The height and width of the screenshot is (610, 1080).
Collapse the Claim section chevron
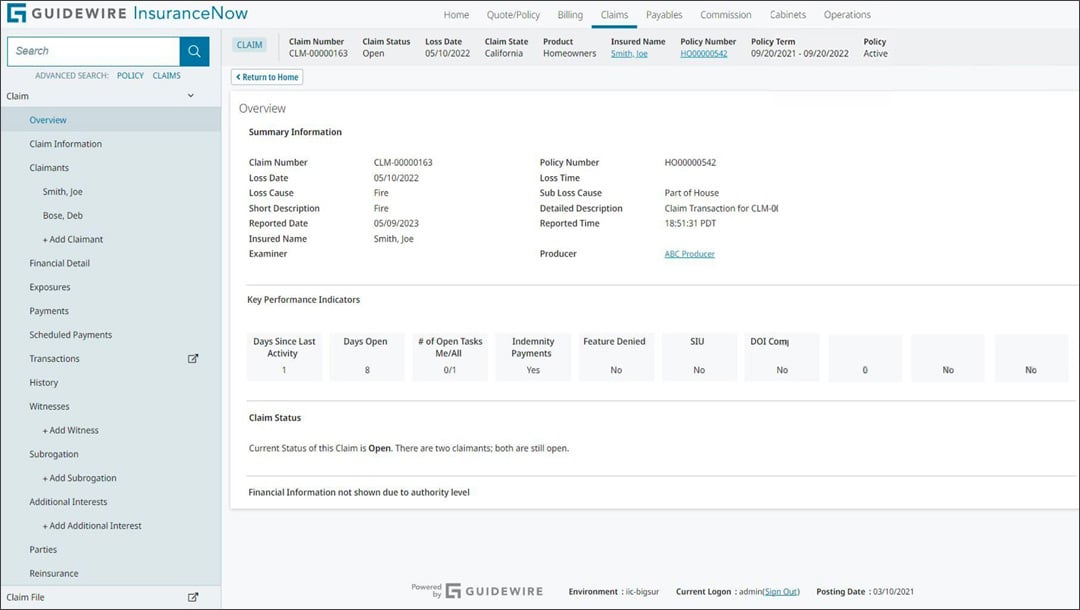pos(191,96)
